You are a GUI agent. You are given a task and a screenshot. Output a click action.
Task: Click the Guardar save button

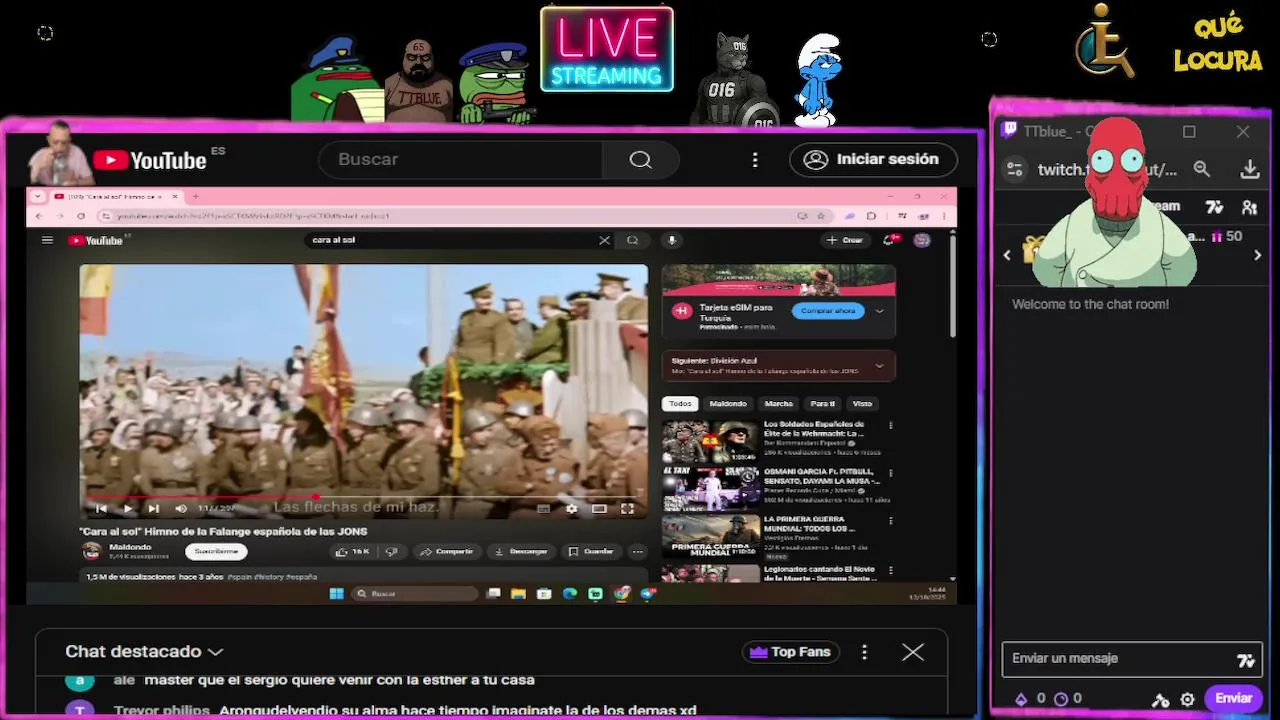pyautogui.click(x=591, y=551)
